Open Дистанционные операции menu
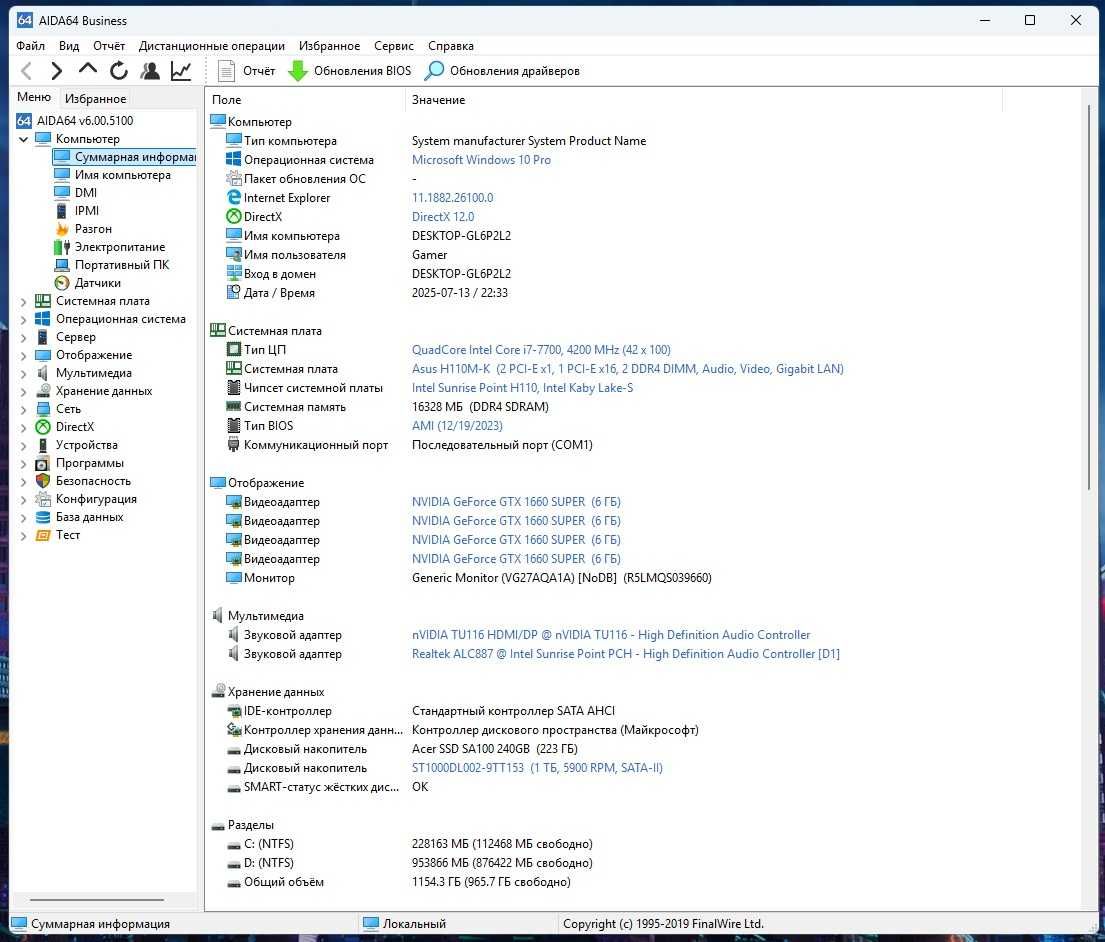1105x942 pixels. pyautogui.click(x=212, y=46)
